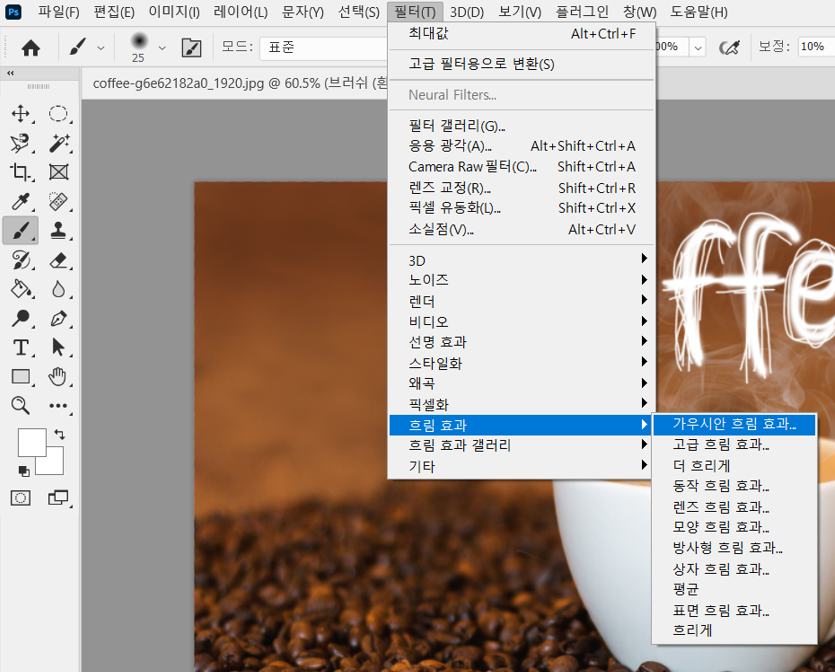Open the brush preset picker arrow
Image resolution: width=835 pixels, height=672 pixels.
pyautogui.click(x=162, y=48)
